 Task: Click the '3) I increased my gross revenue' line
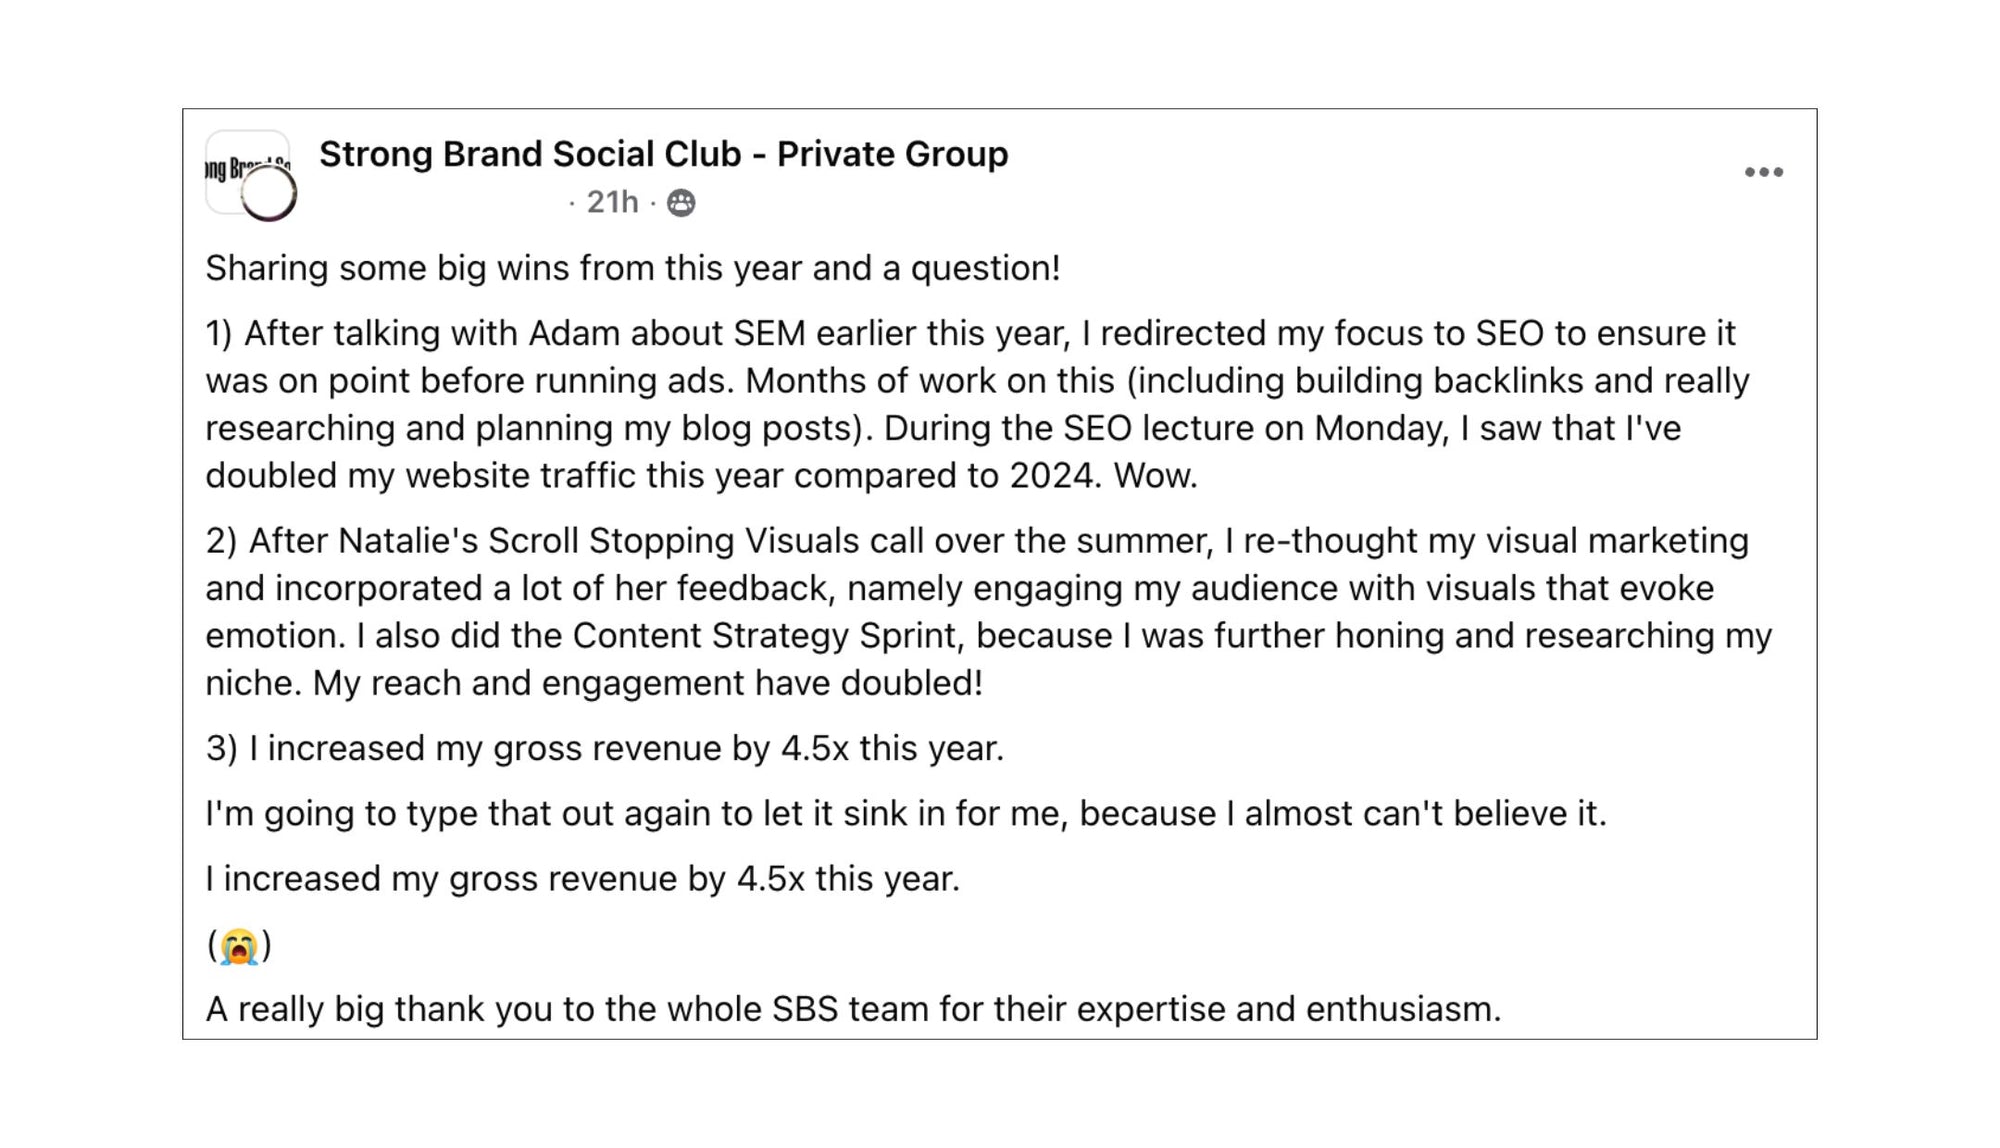pyautogui.click(x=604, y=748)
